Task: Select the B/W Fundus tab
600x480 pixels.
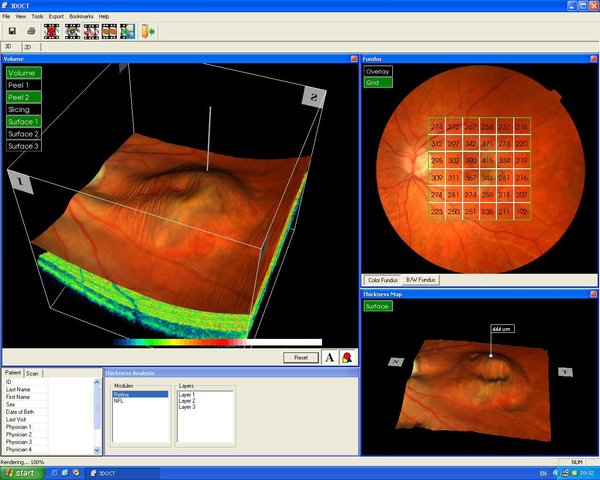Action: click(x=421, y=280)
